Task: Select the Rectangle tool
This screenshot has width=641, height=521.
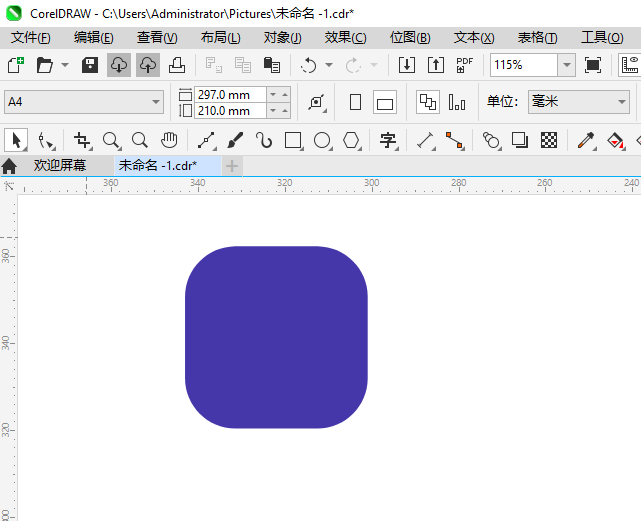Action: coord(293,140)
